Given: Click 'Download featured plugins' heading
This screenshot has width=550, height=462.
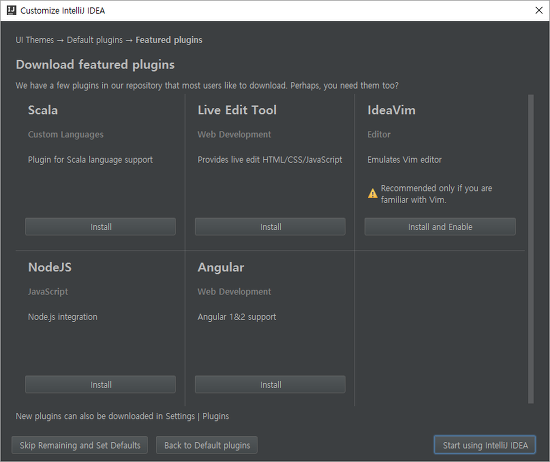Looking at the screenshot, I should pos(95,65).
